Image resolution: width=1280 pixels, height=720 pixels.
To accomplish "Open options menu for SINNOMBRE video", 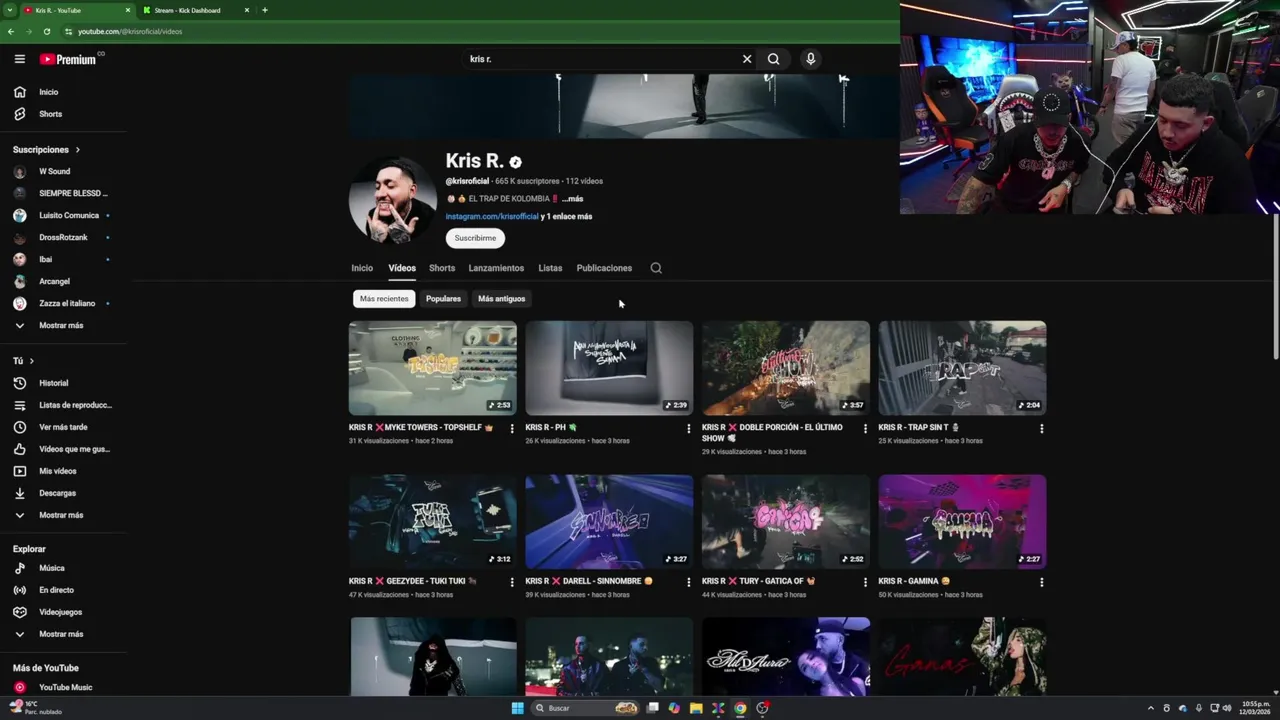I will [x=688, y=582].
